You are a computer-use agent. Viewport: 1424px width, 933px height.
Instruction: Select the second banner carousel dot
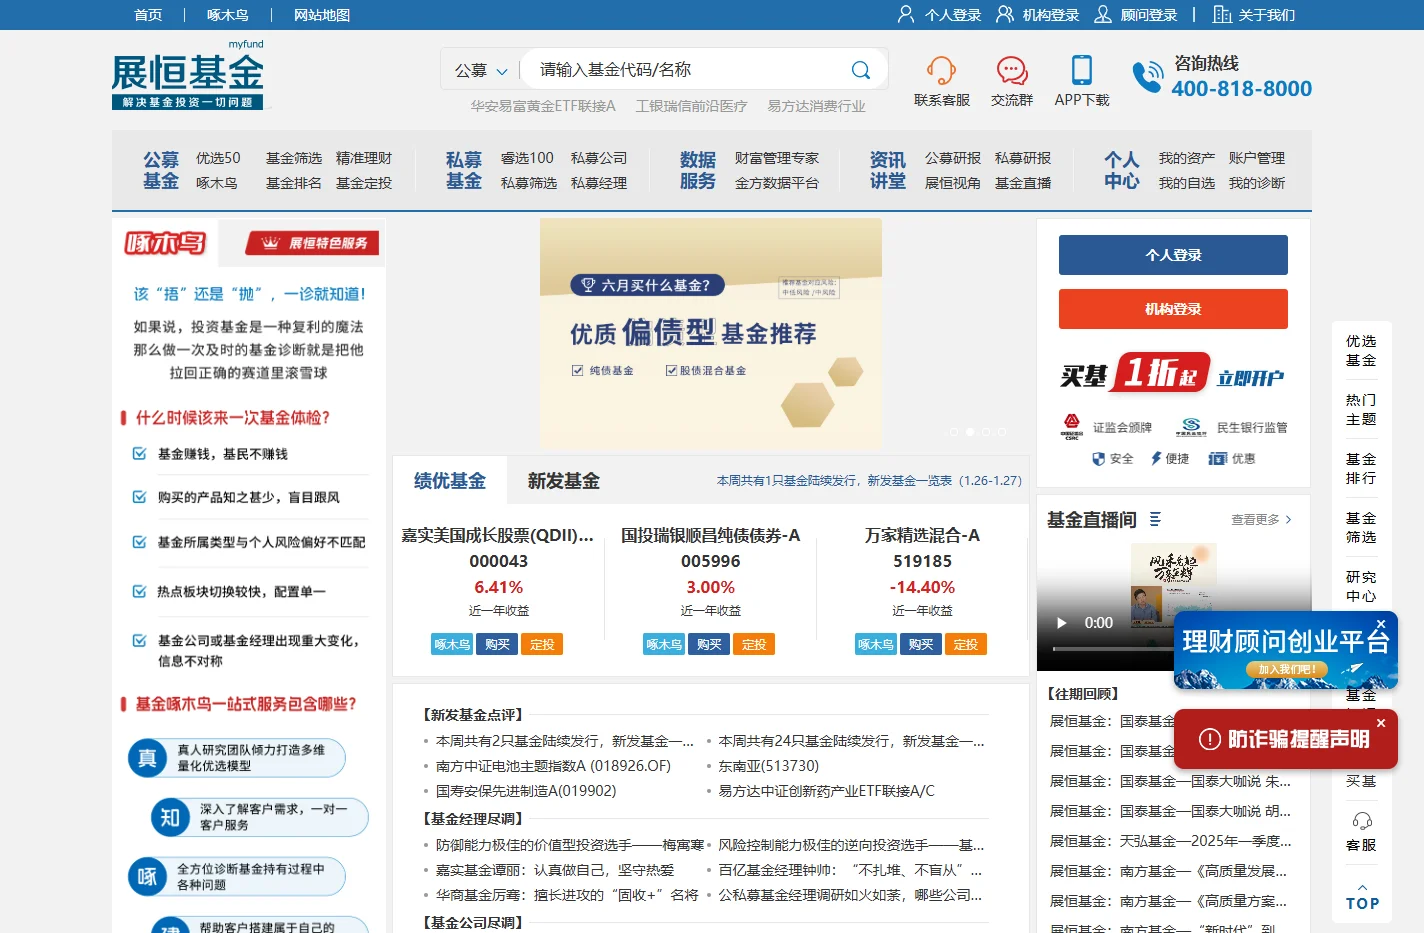point(970,432)
